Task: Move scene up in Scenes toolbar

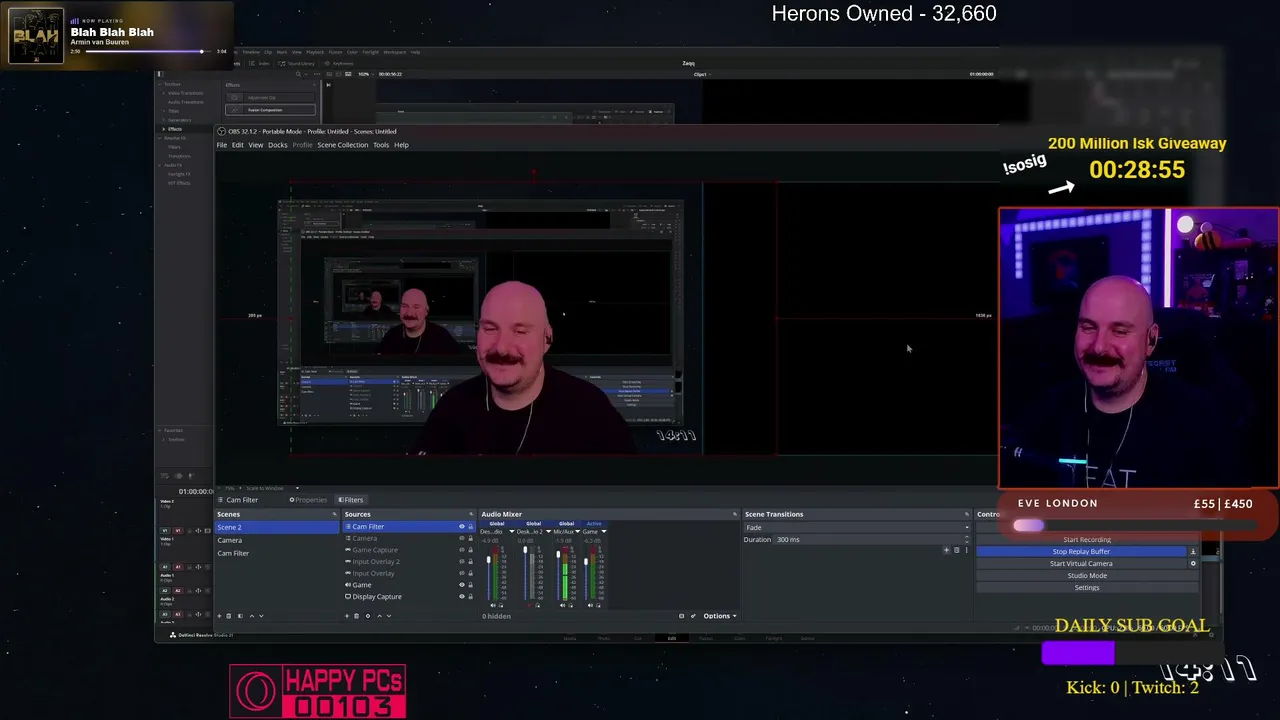Action: 251,616
